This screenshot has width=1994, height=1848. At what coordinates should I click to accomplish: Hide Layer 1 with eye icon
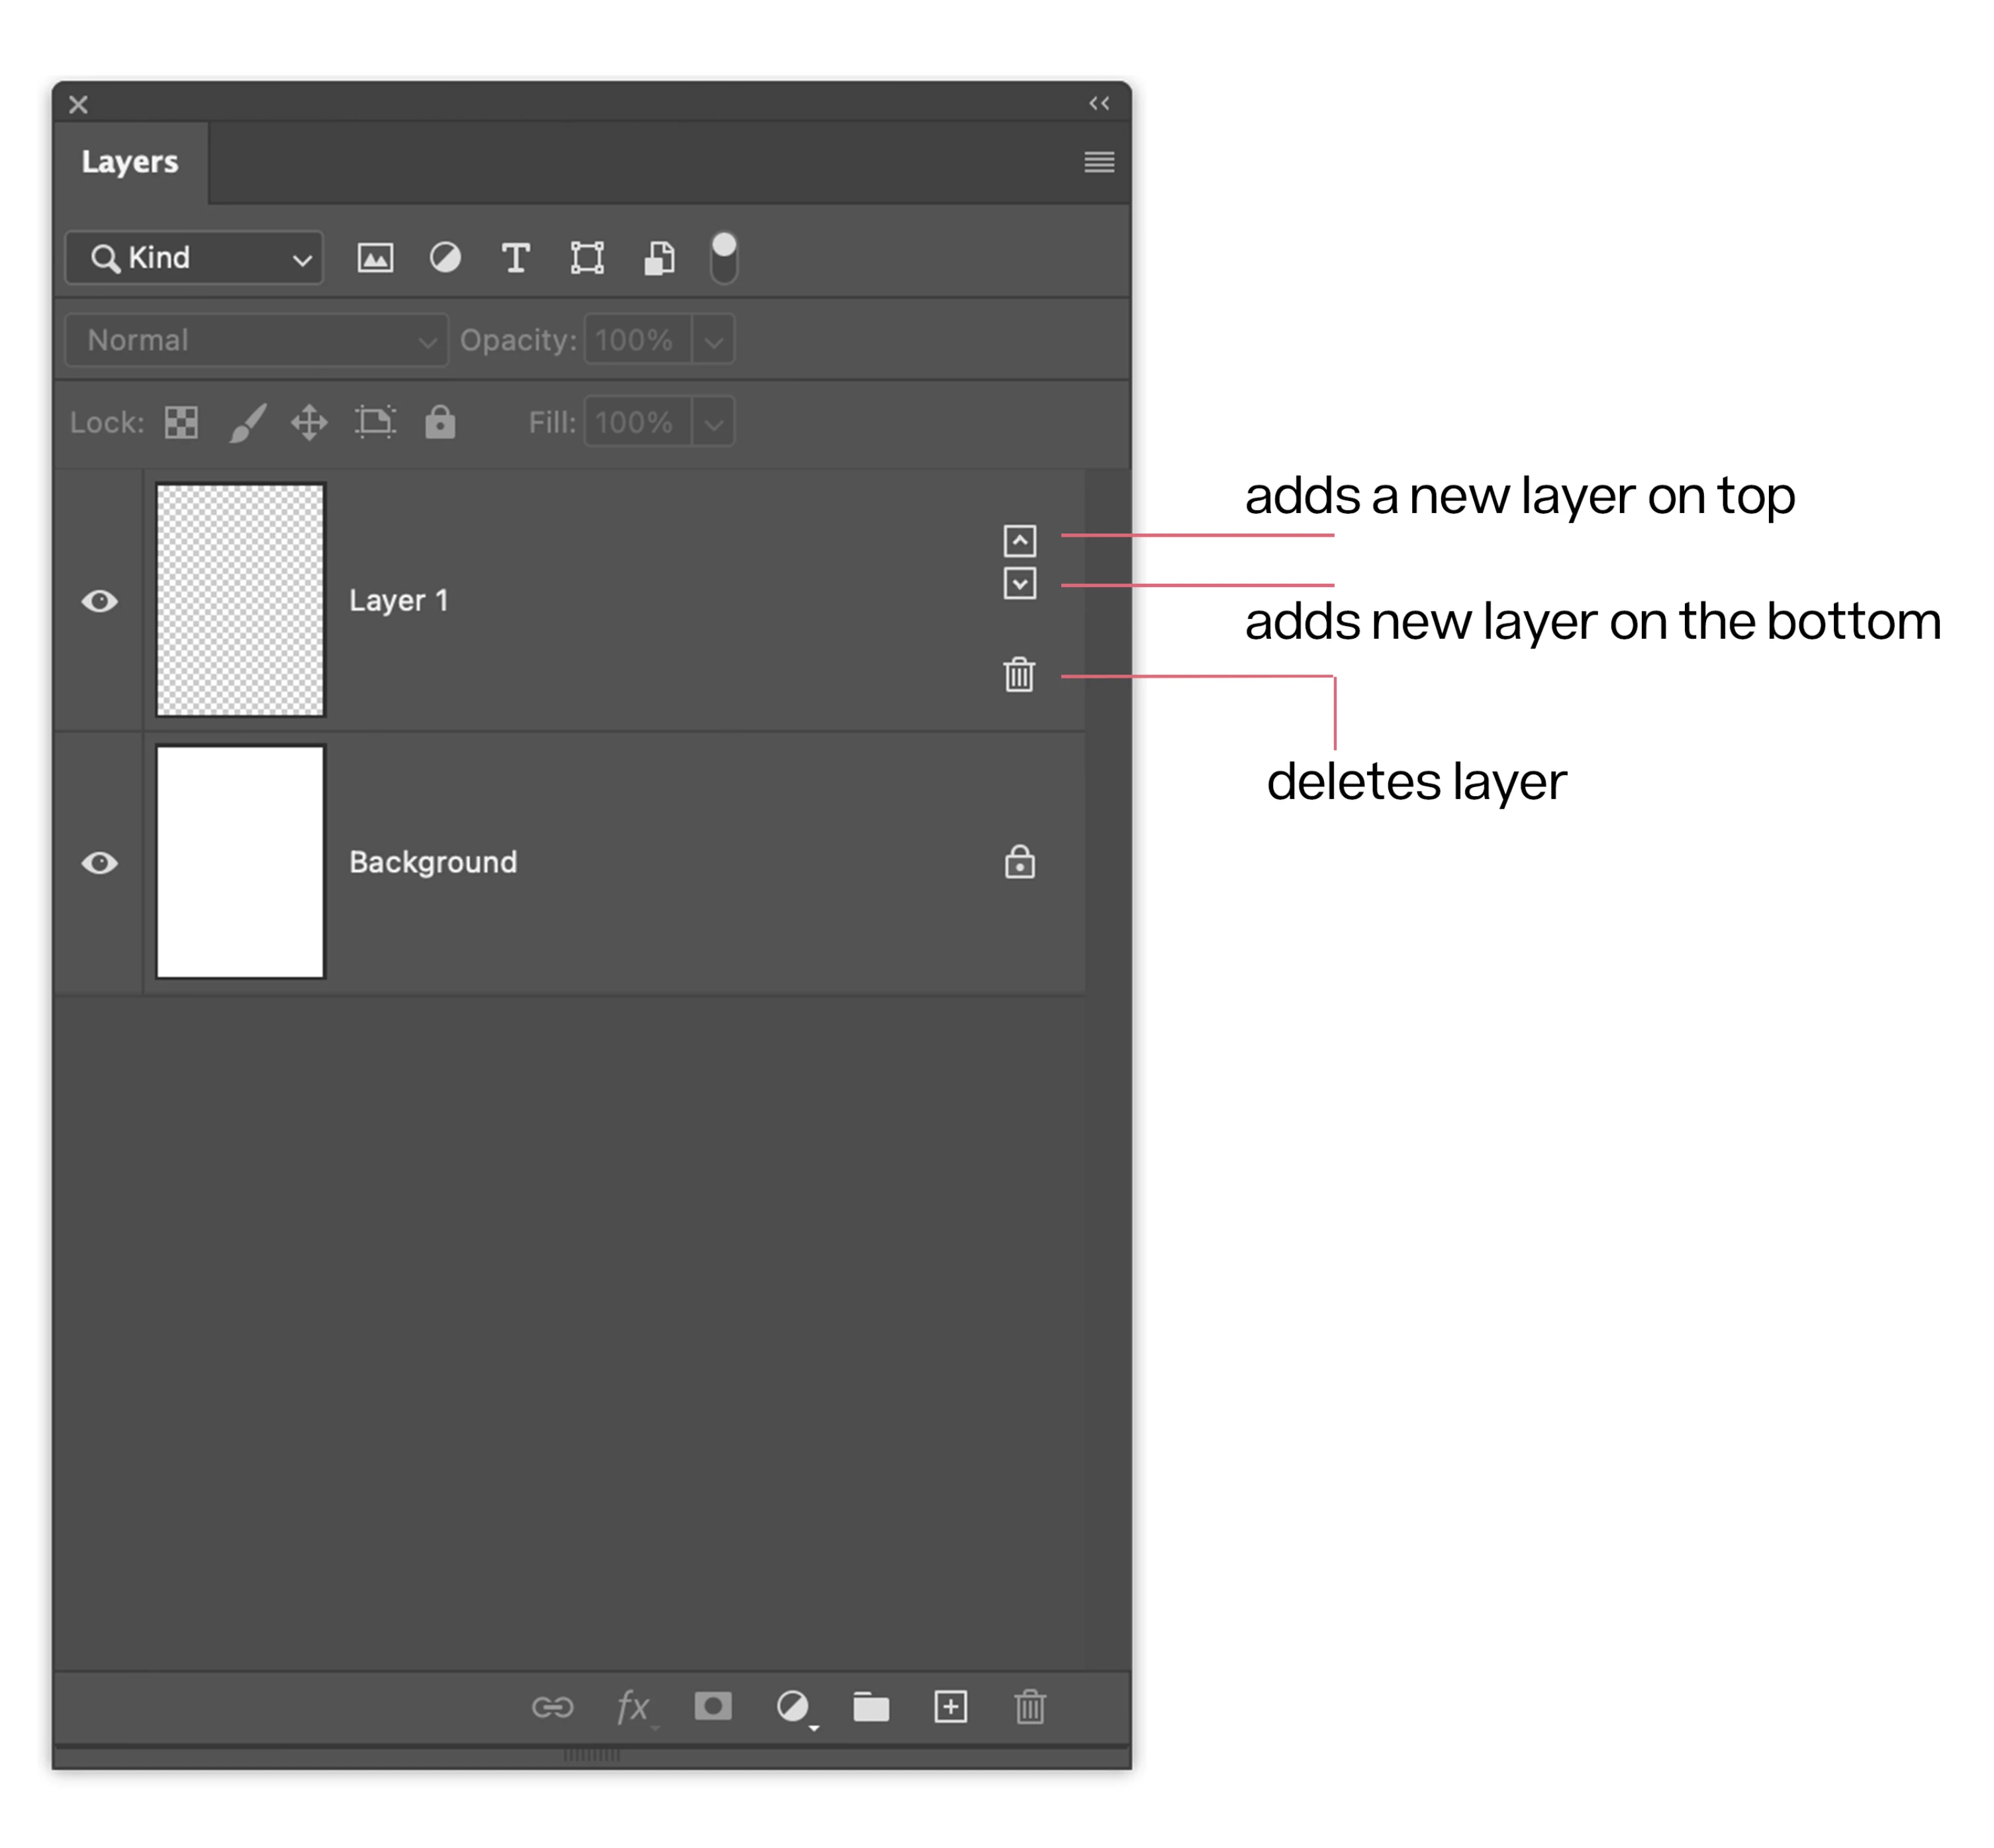[x=99, y=601]
